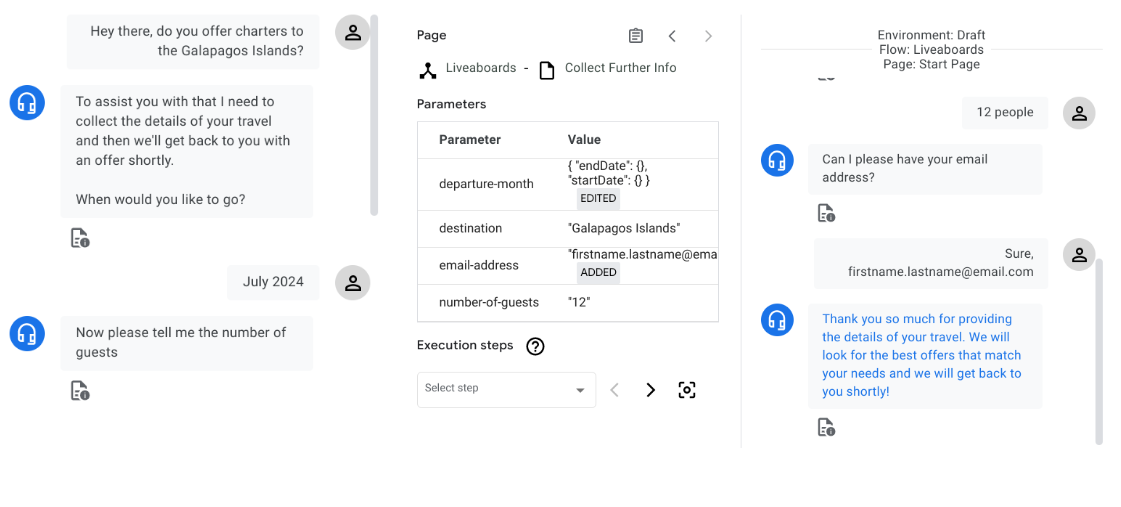
Task: Click the 'July 2024' user message
Action: pos(273,282)
